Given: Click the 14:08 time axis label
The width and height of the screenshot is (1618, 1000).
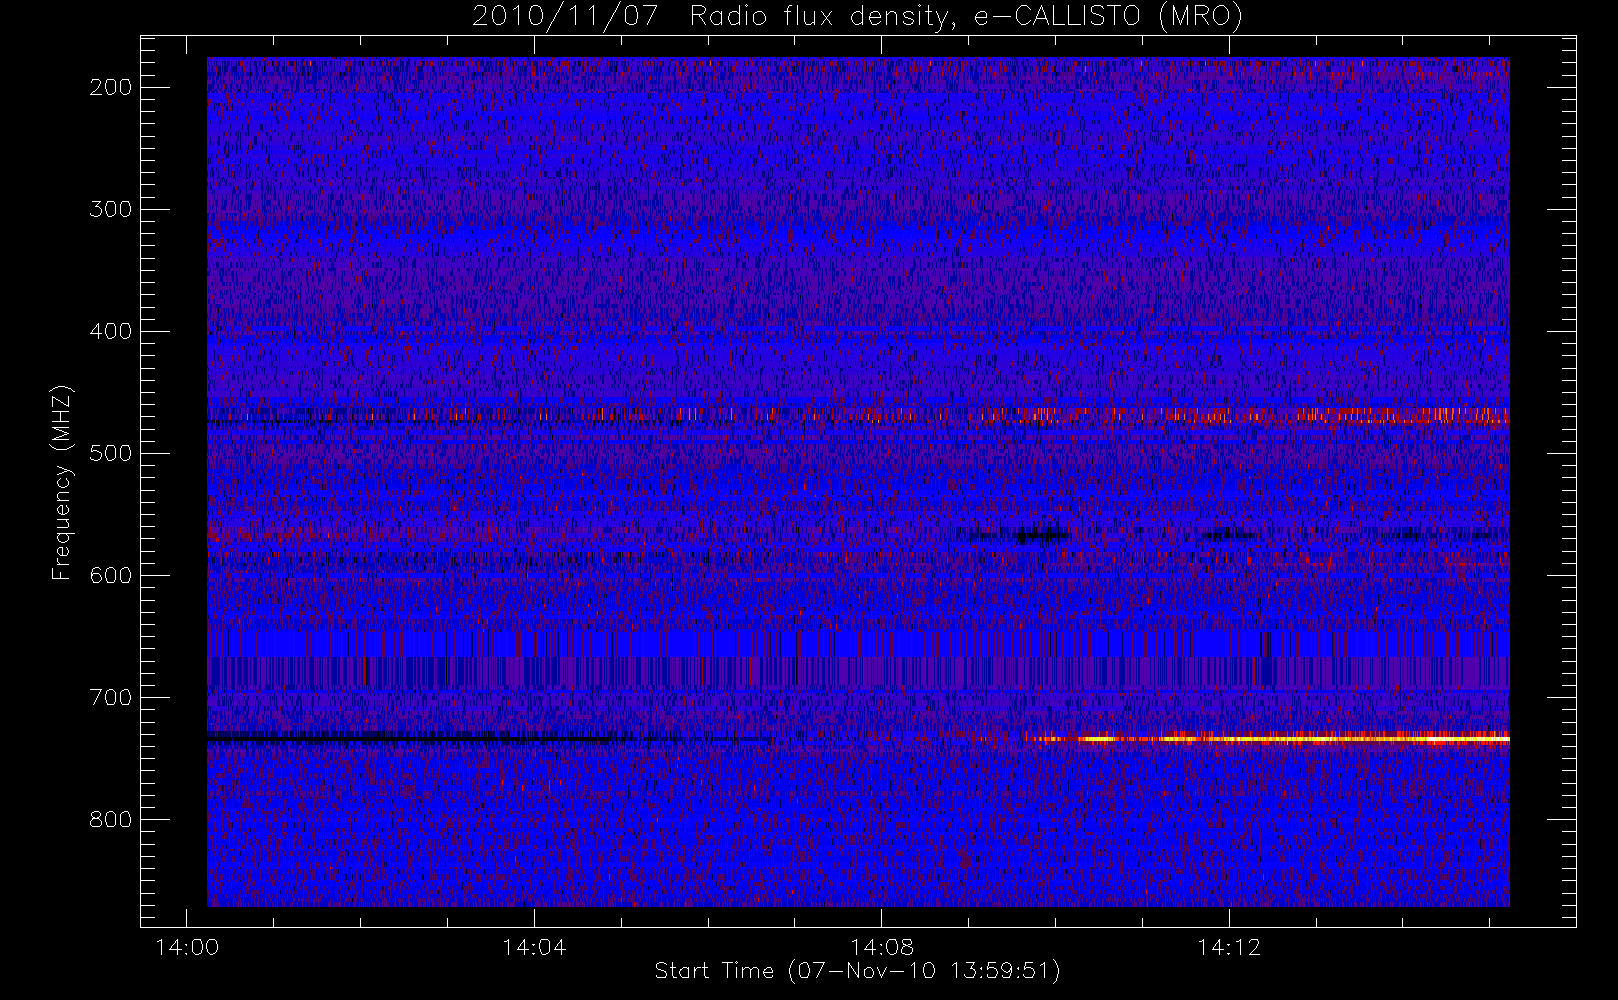Looking at the screenshot, I should [881, 947].
